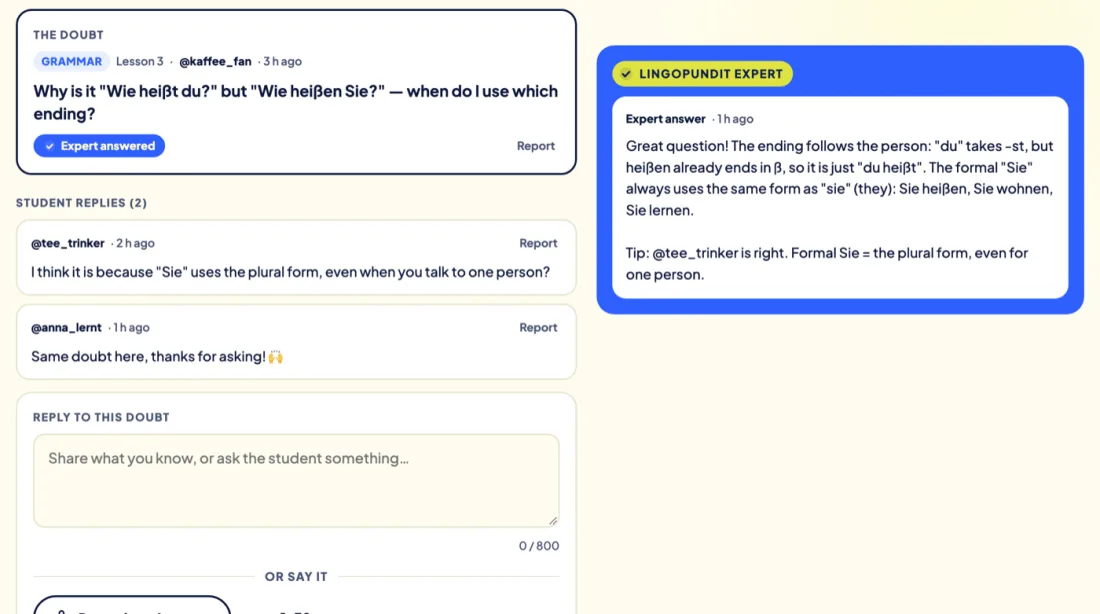Image resolution: width=1100 pixels, height=614 pixels.
Task: Click the 'THE DOUBT' heading
Action: [68, 35]
